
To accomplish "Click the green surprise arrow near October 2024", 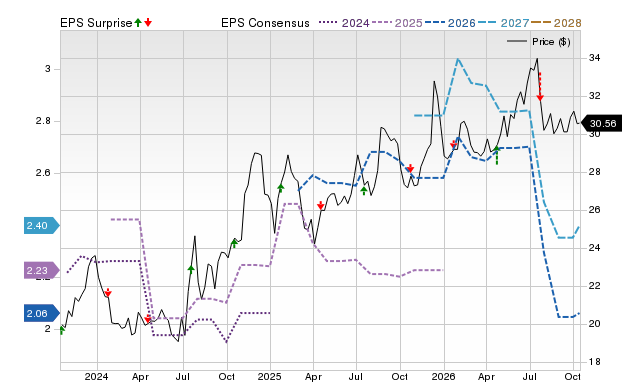I will pyautogui.click(x=234, y=243).
